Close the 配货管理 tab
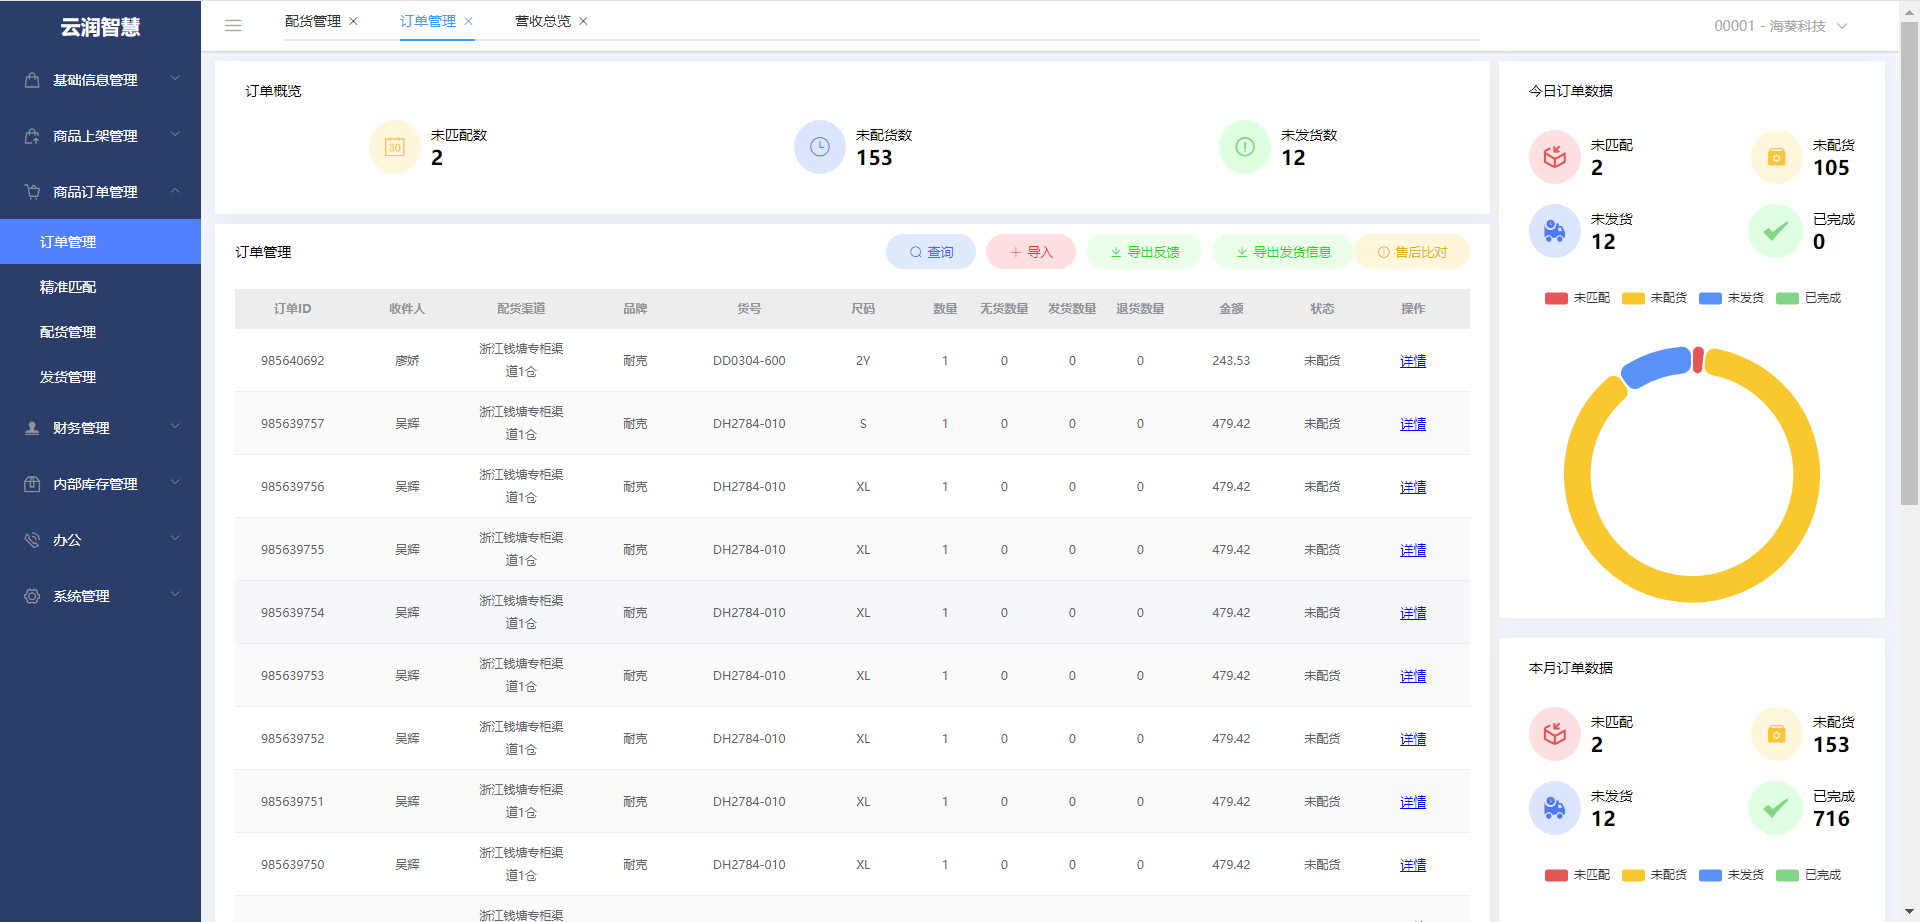This screenshot has height=922, width=1920. [353, 21]
